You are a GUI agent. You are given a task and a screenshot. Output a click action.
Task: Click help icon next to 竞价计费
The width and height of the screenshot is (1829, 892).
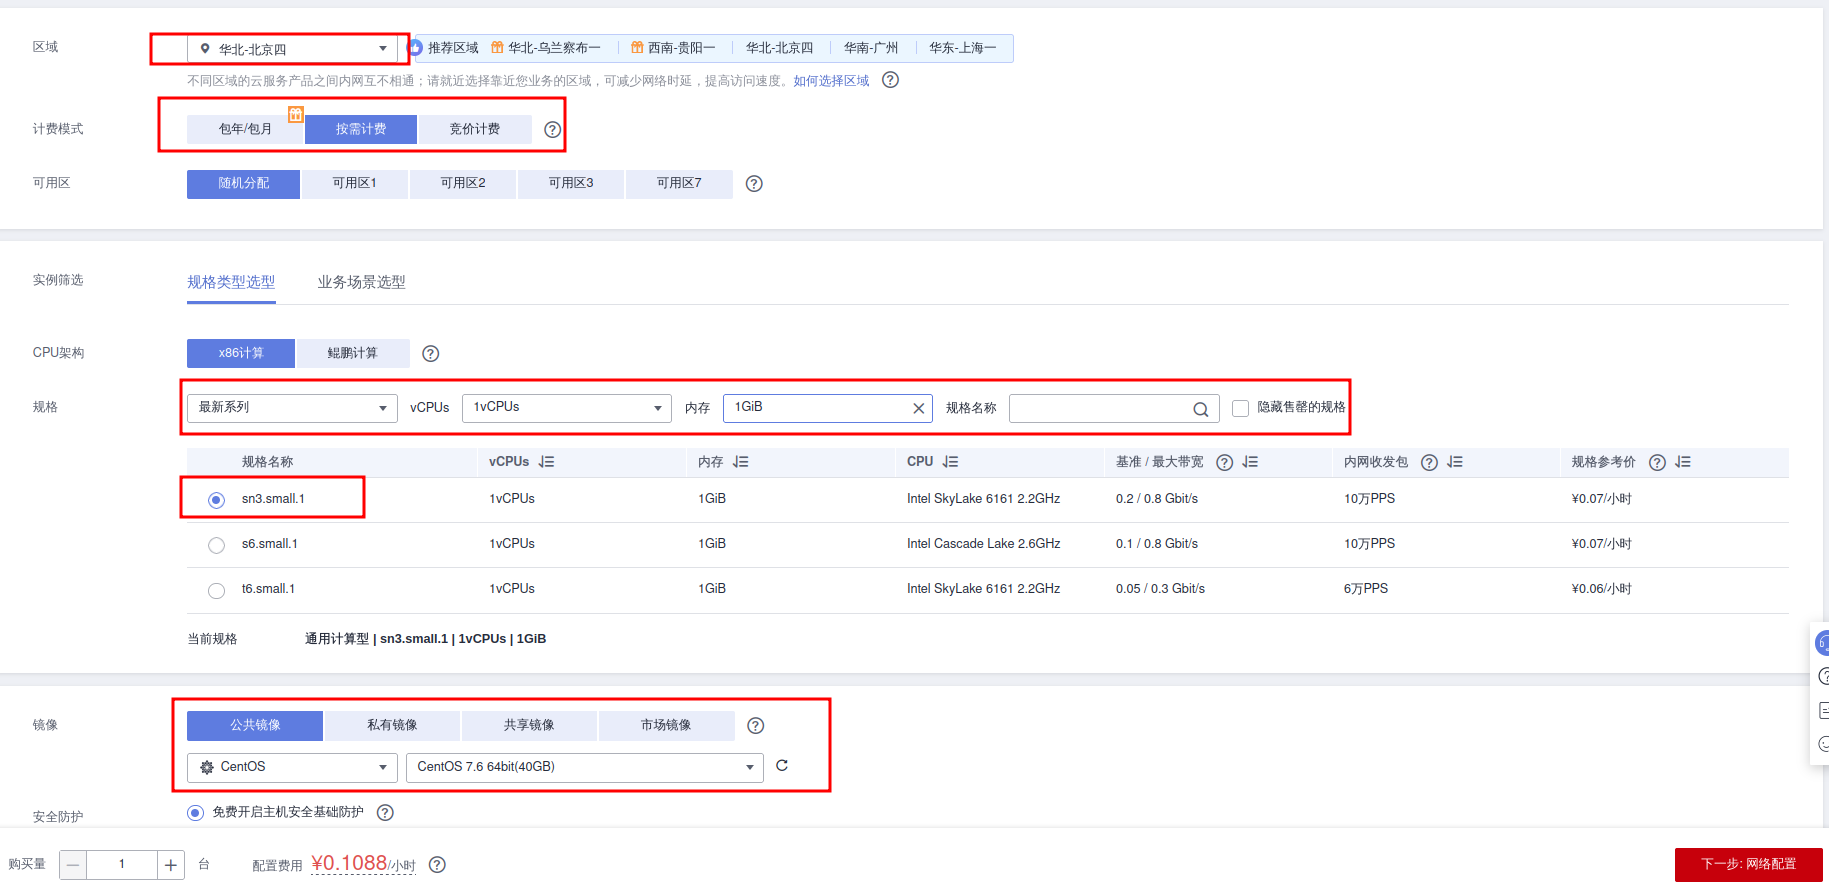552,129
